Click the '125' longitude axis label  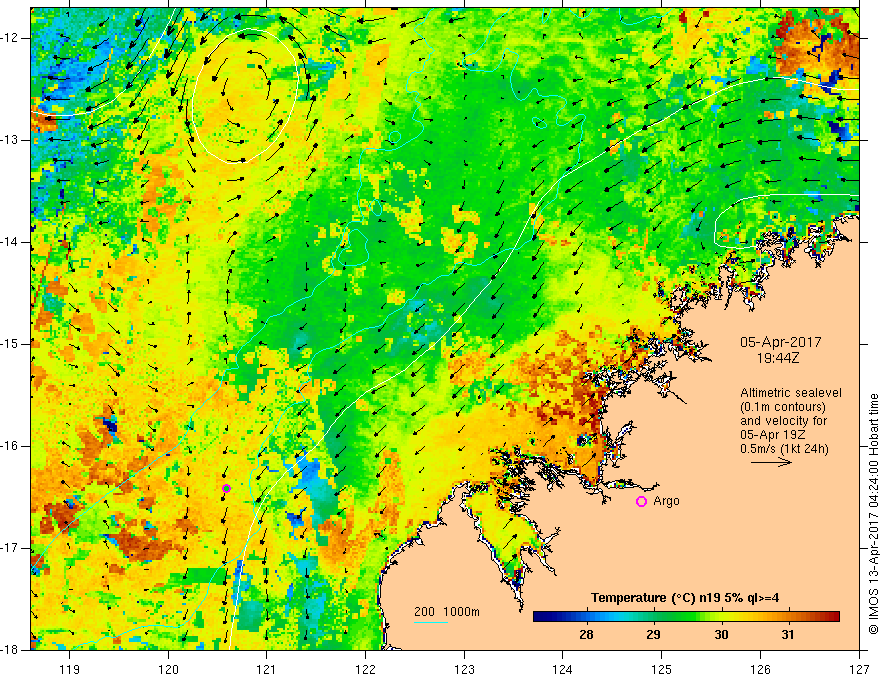point(662,669)
